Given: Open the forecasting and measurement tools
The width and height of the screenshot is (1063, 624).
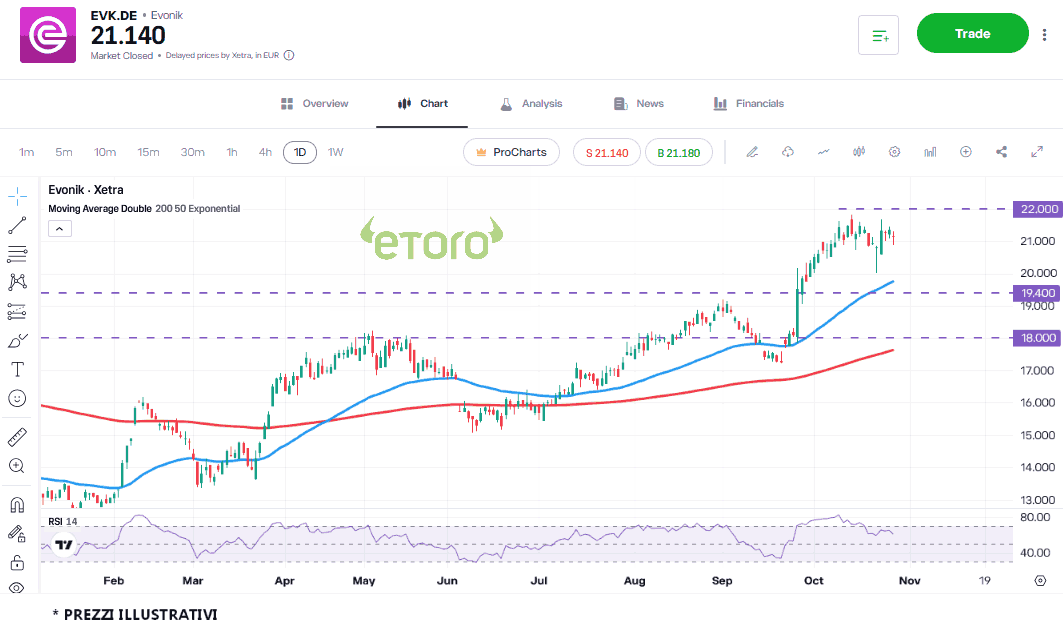Looking at the screenshot, I should pyautogui.click(x=18, y=311).
